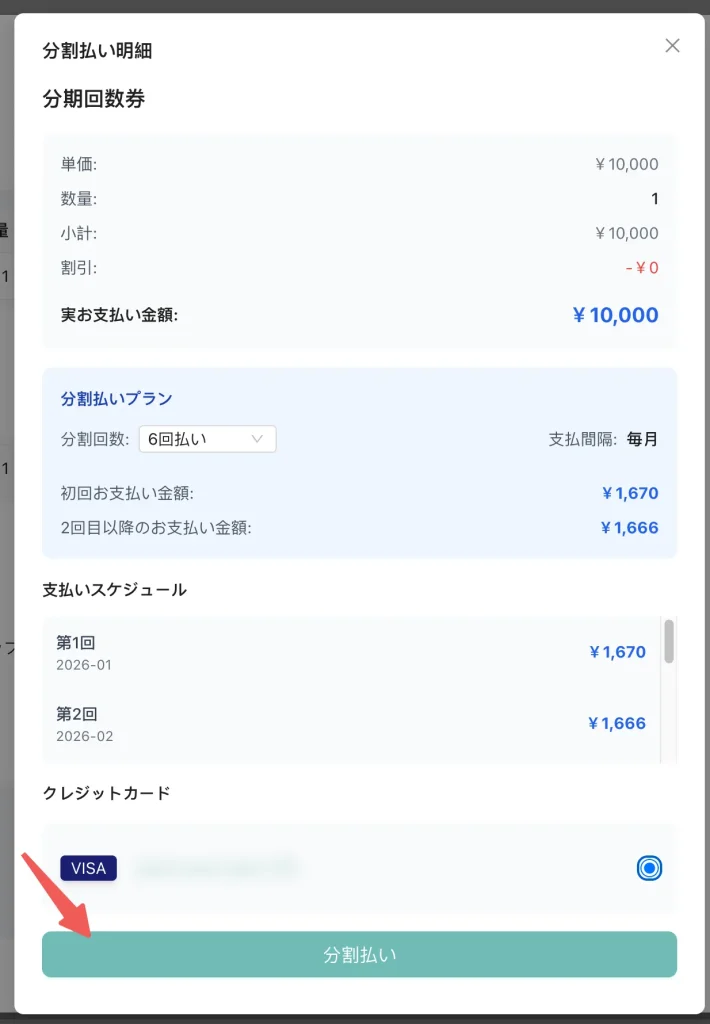Click the 2回目以降のお支払い金額 label
This screenshot has height=1024, width=710.
(x=156, y=527)
